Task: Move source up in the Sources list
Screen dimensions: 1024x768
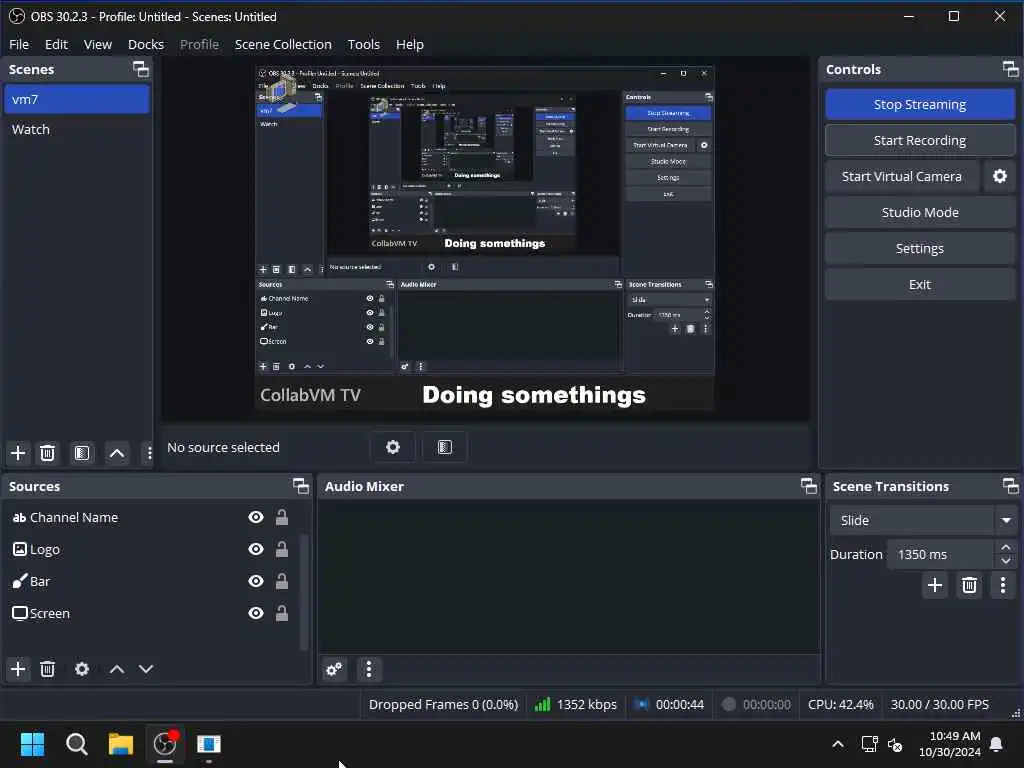Action: pos(117,669)
